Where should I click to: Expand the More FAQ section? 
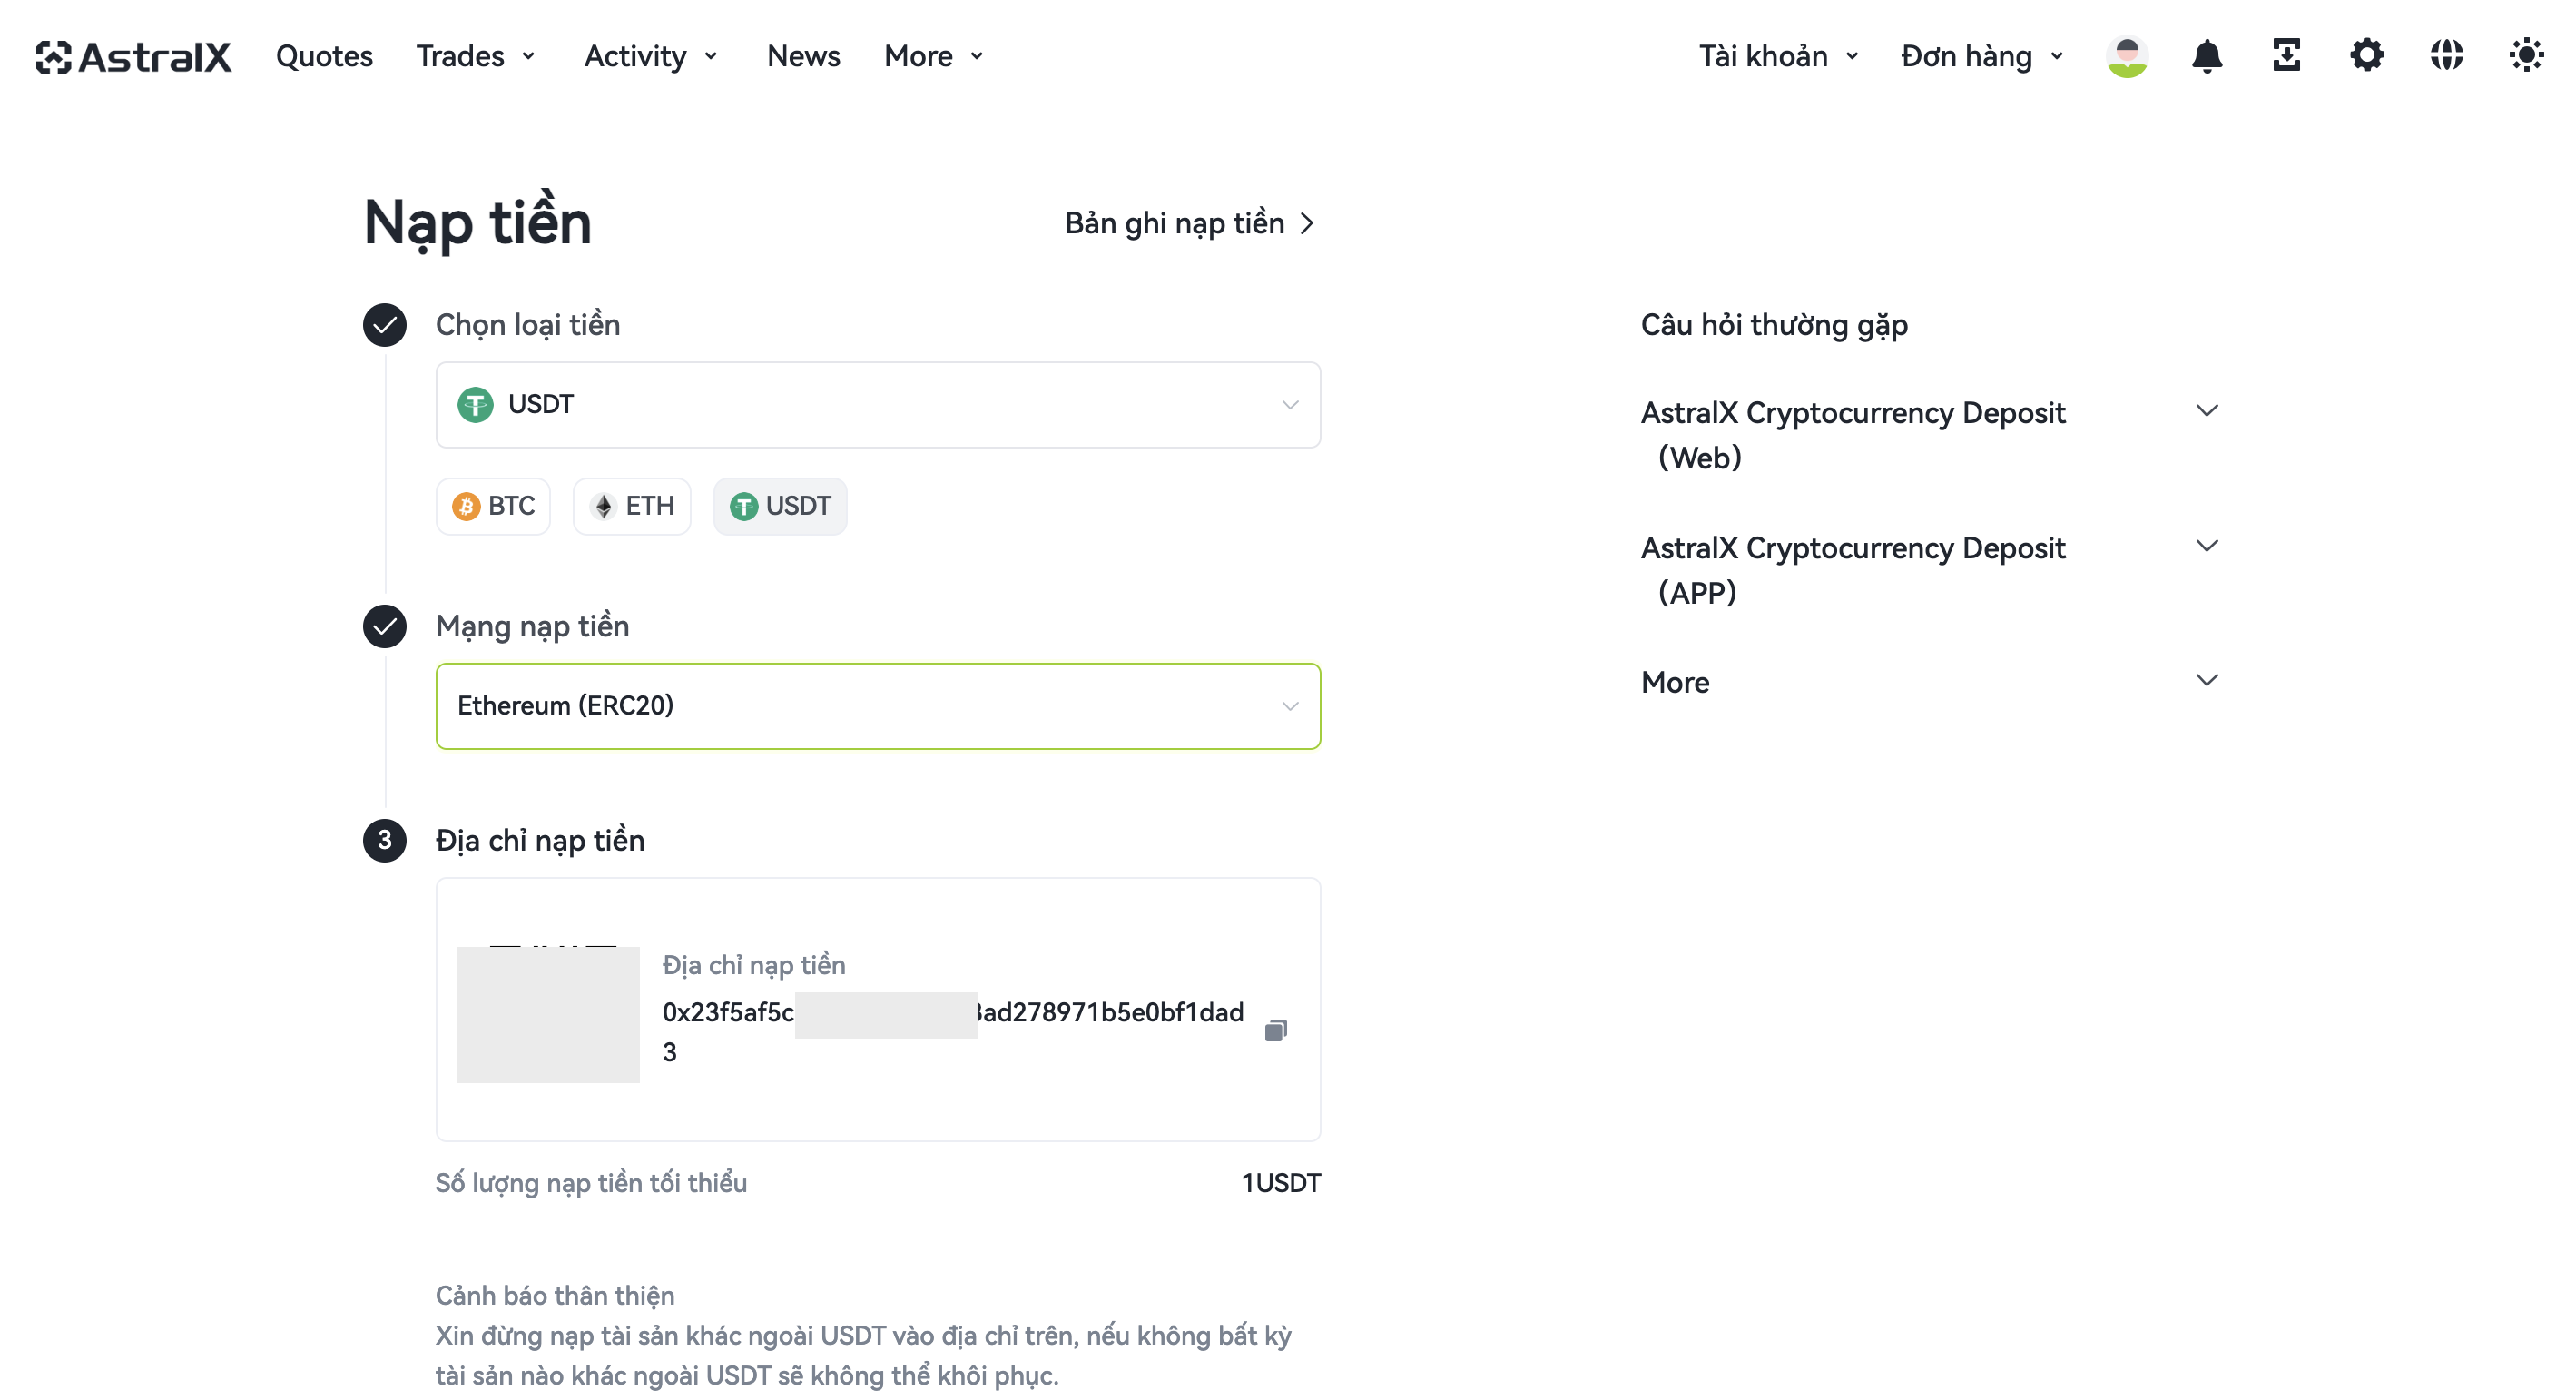click(x=1930, y=682)
